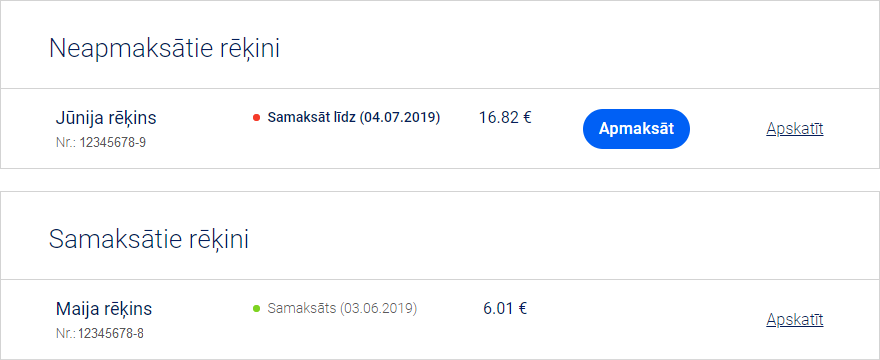Select the Jūnija rēķins invoice title
880x360 pixels.
(106, 118)
